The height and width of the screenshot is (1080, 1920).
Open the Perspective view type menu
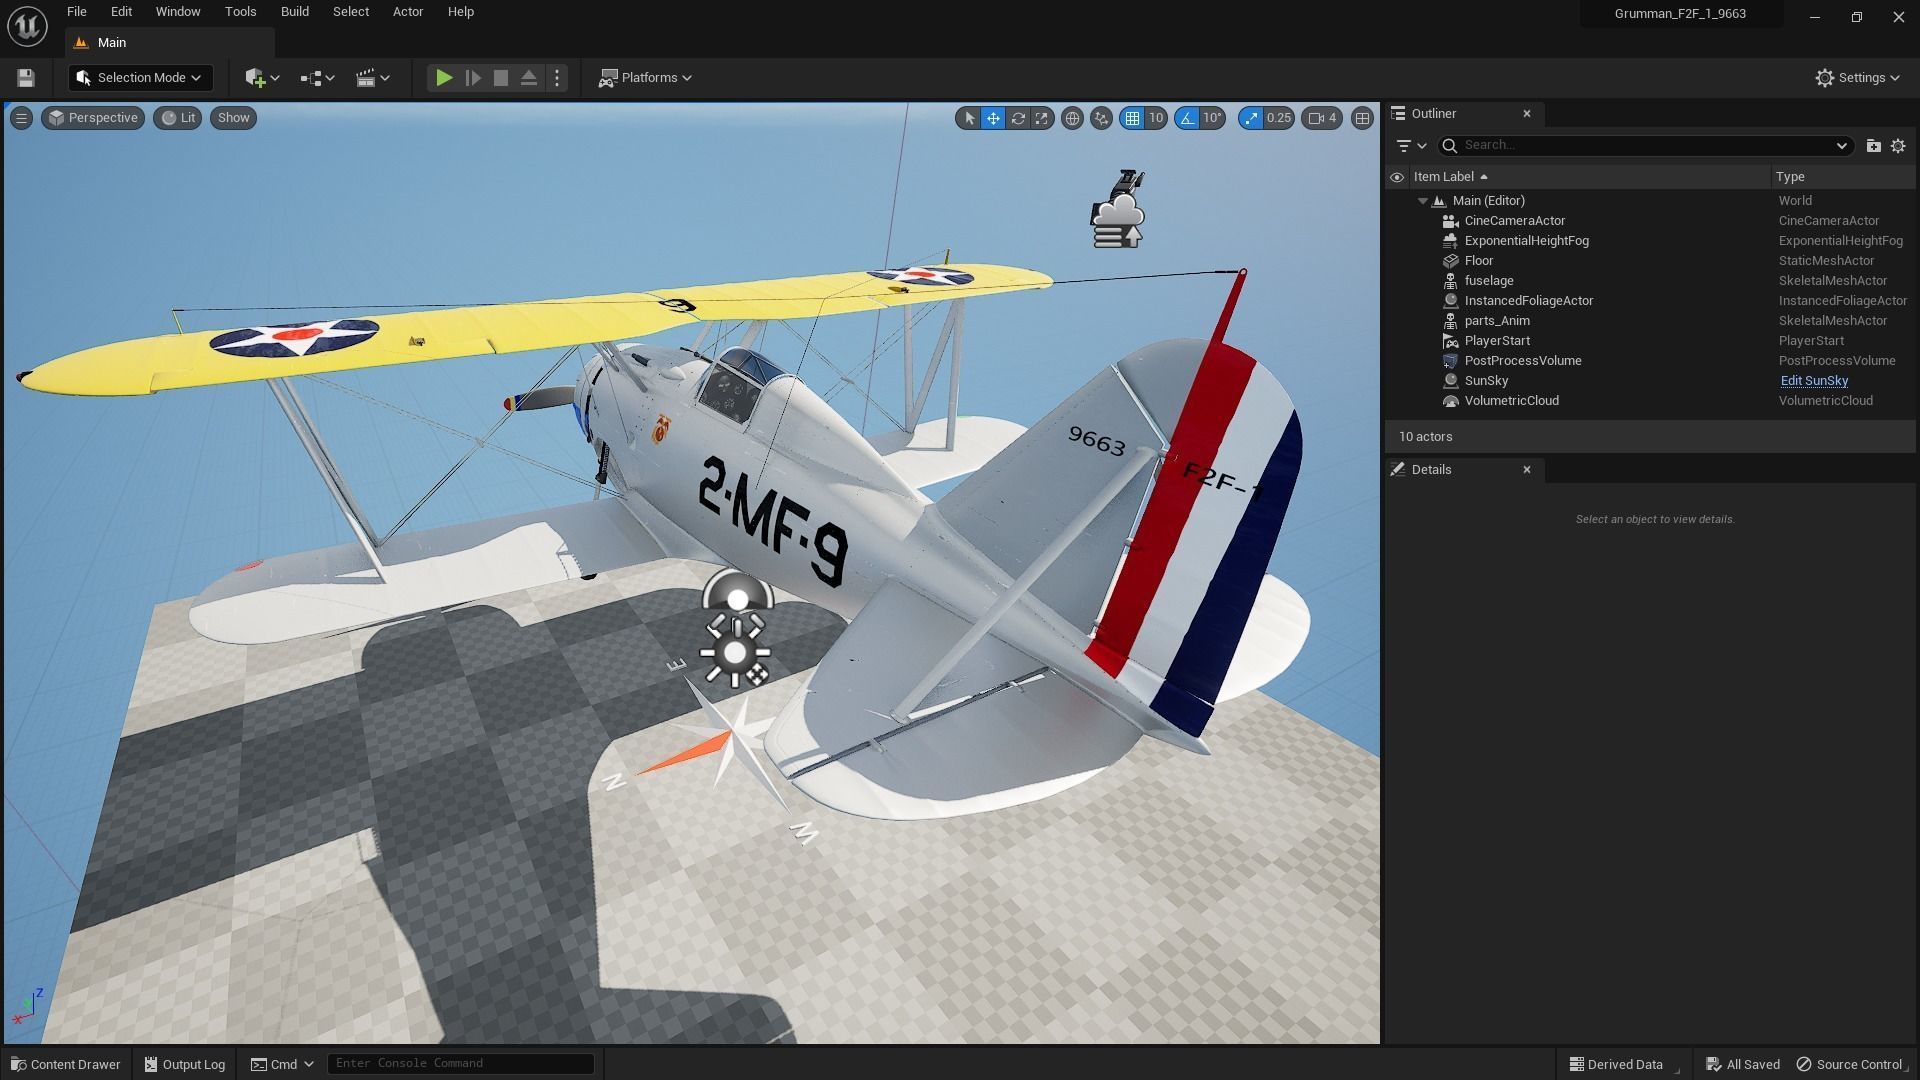[x=93, y=118]
